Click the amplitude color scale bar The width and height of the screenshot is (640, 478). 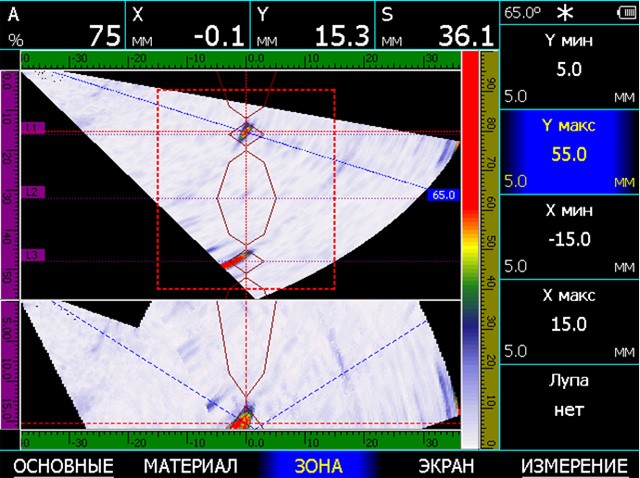[x=469, y=250]
